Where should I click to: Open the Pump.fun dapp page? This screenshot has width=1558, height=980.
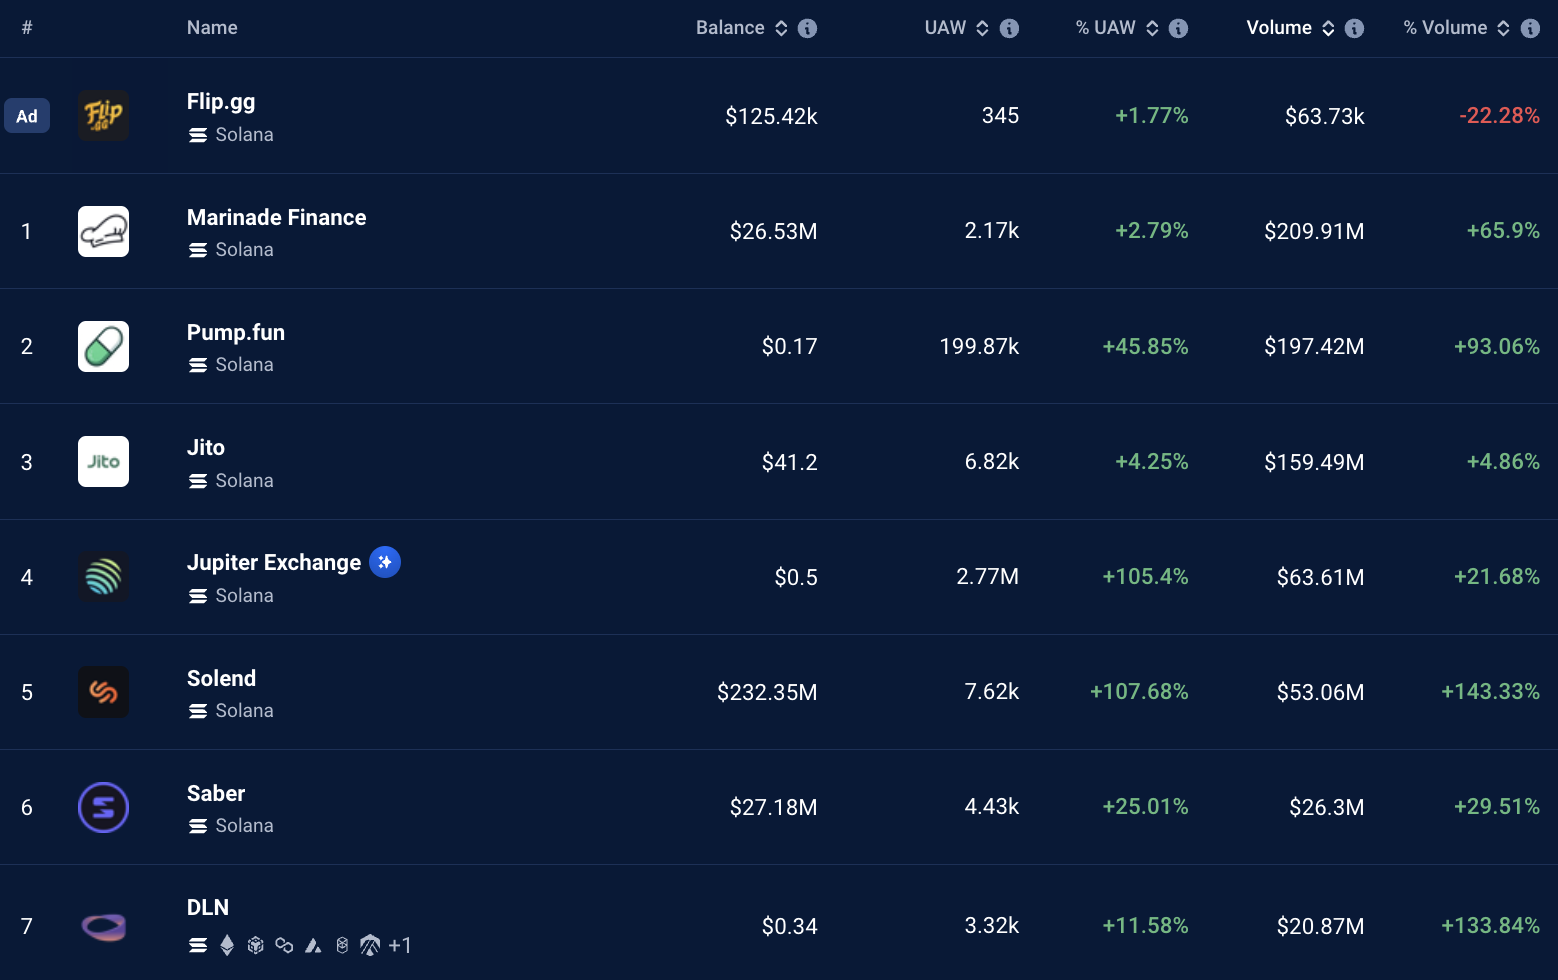pyautogui.click(x=236, y=332)
